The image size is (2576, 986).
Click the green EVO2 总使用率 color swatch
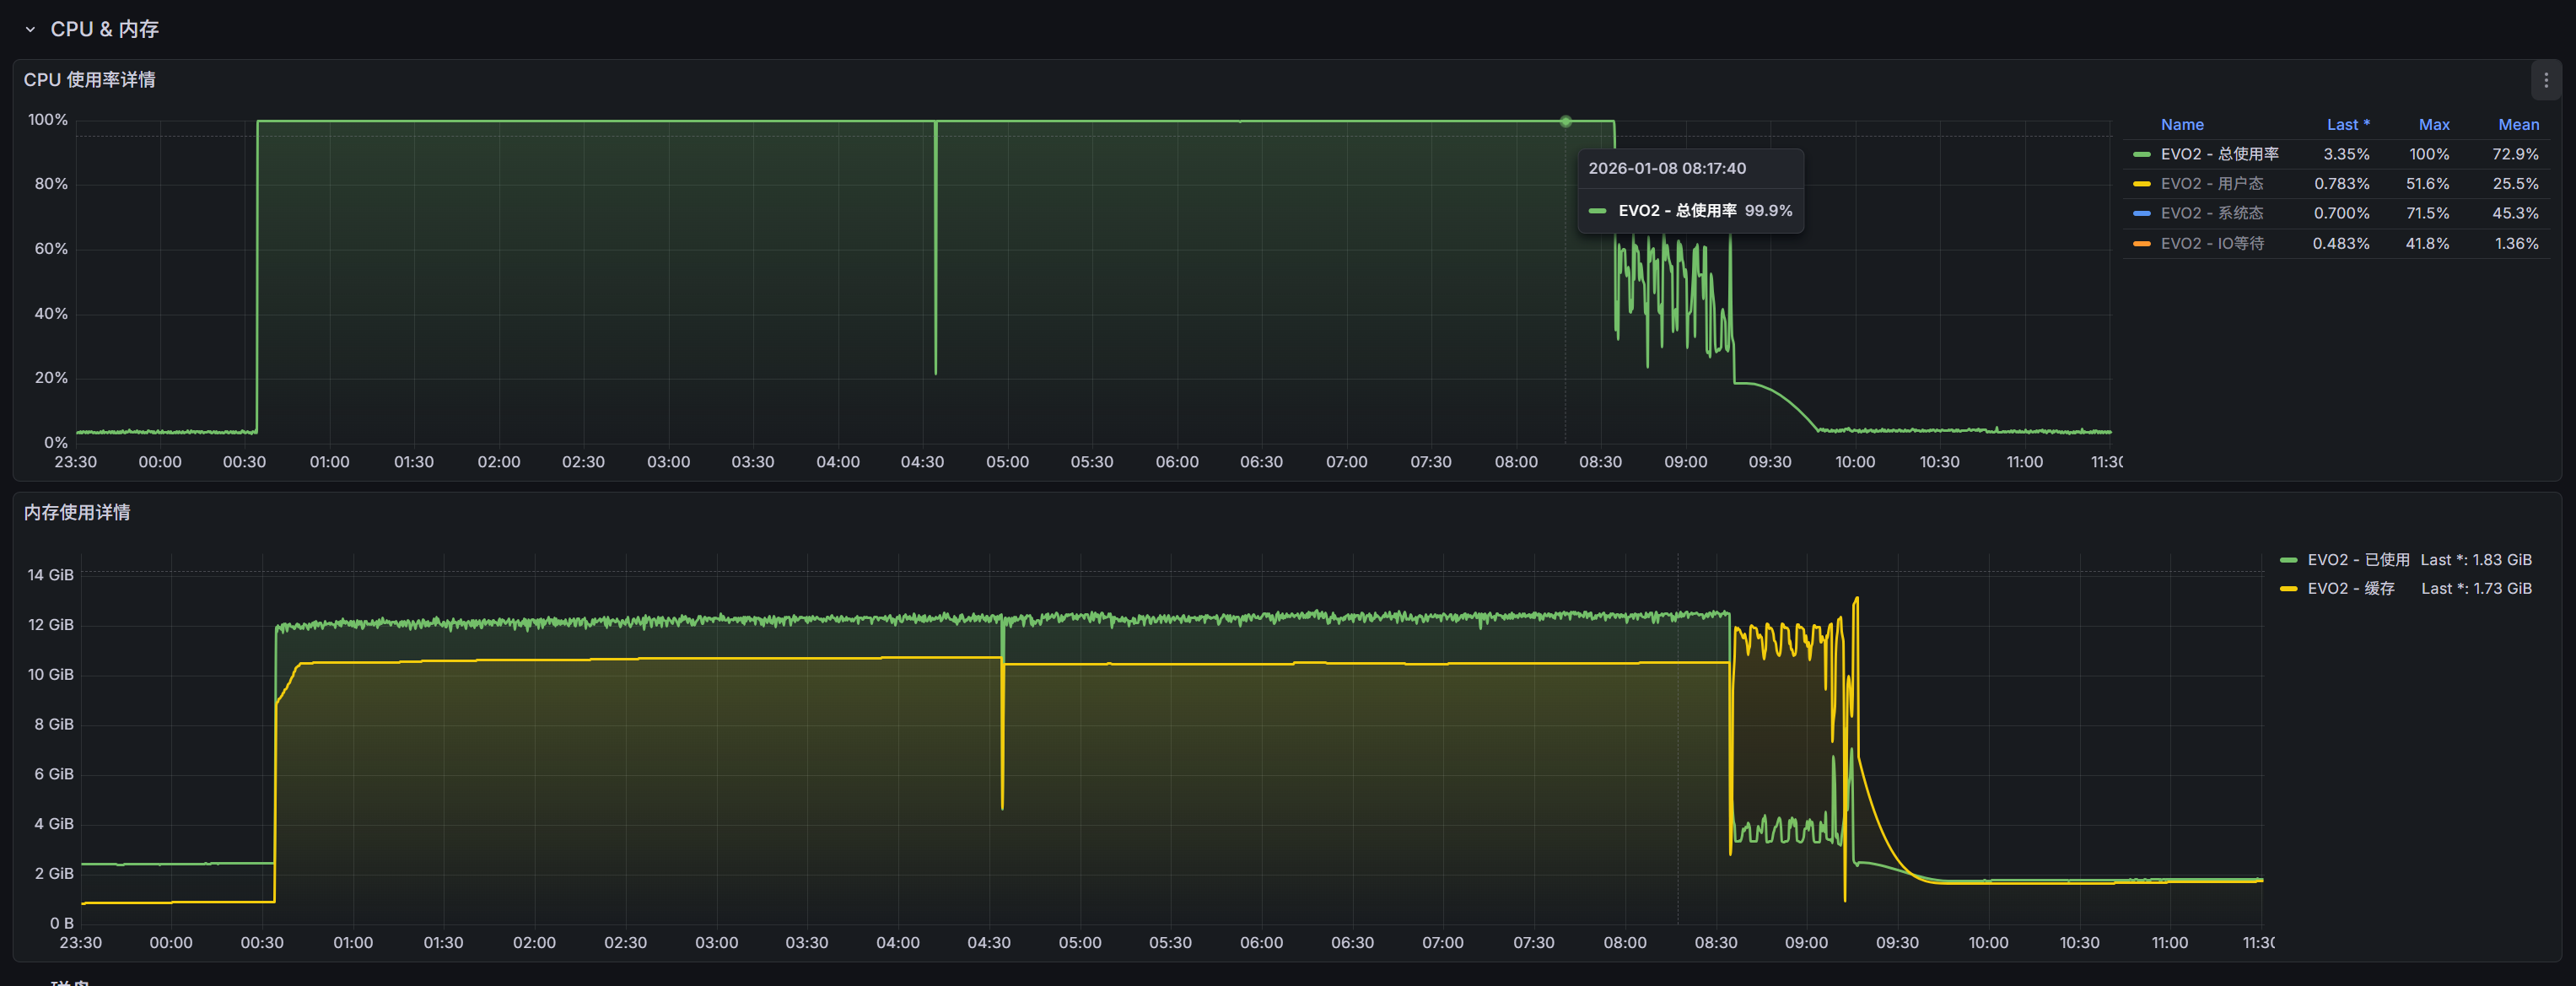(2141, 155)
